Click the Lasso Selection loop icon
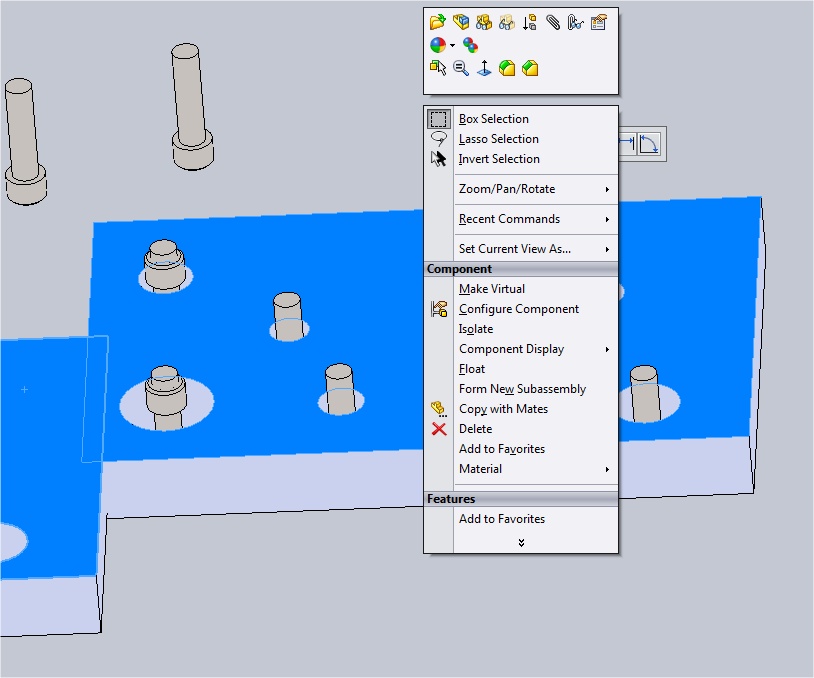This screenshot has width=814, height=678. 439,139
